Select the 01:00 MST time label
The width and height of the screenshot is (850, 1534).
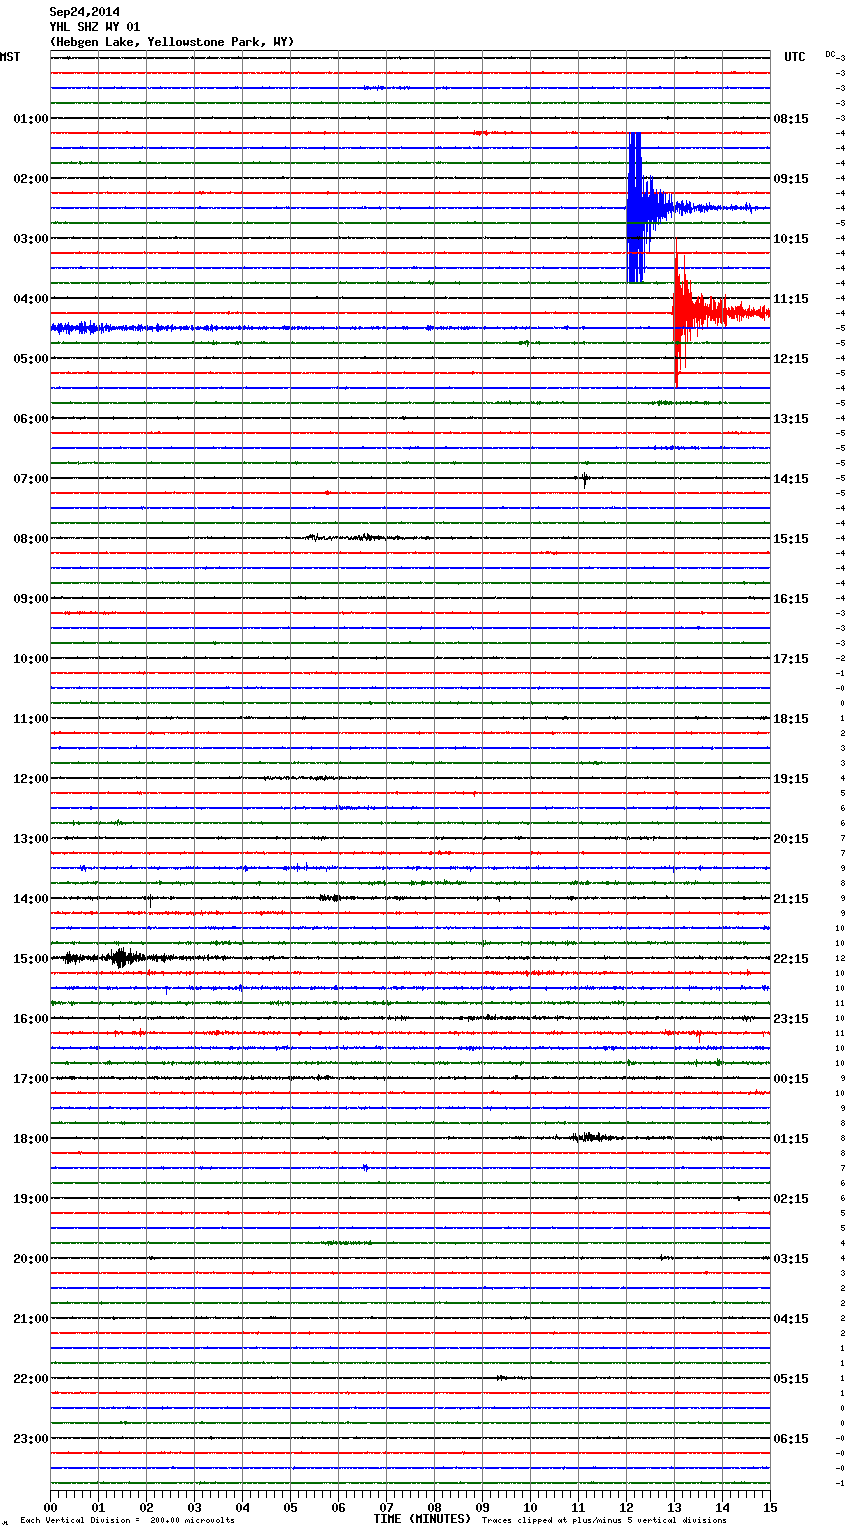31,119
